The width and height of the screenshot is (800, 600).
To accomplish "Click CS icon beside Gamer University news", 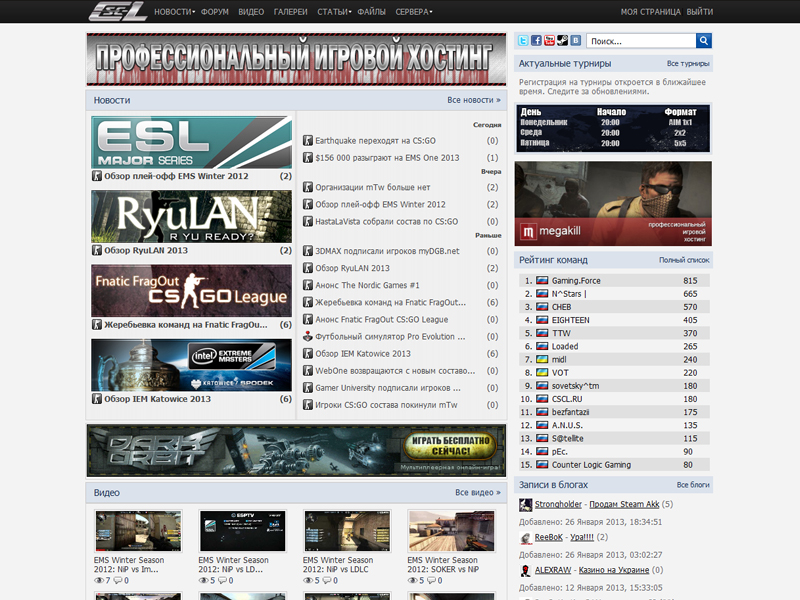I will (x=308, y=388).
